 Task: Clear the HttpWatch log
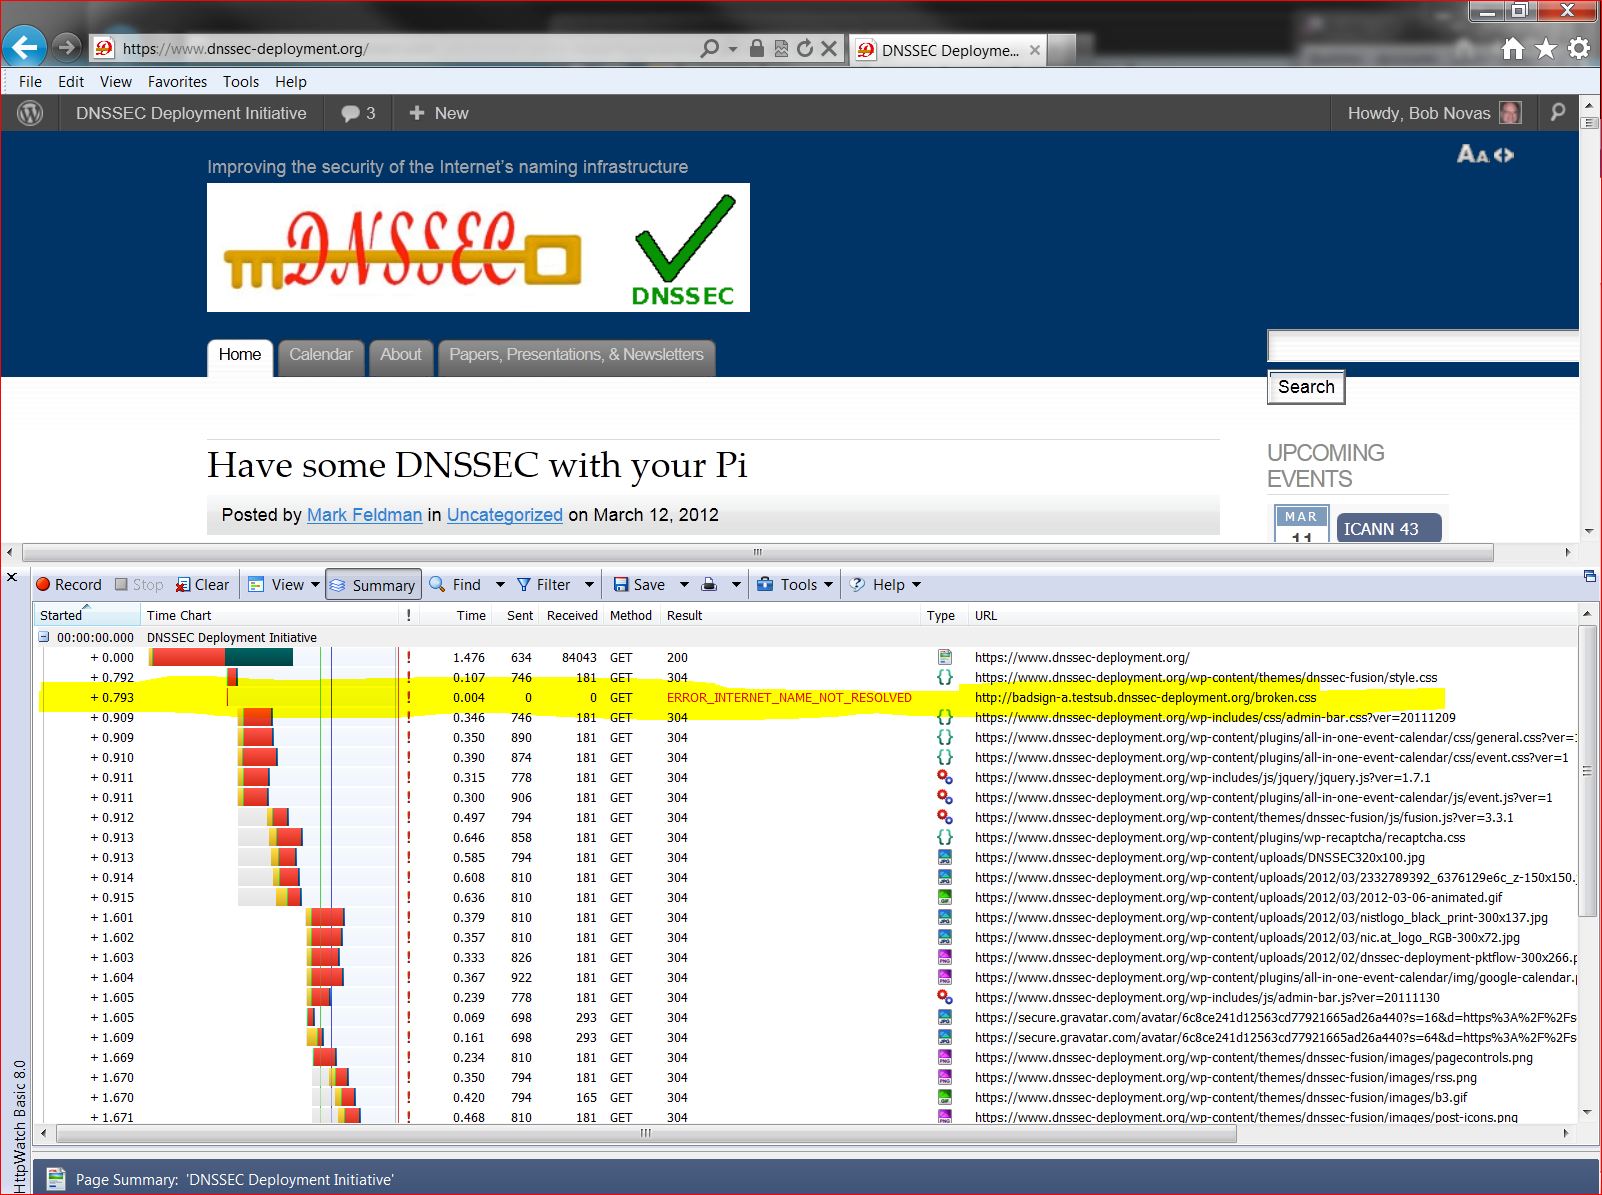point(203,585)
